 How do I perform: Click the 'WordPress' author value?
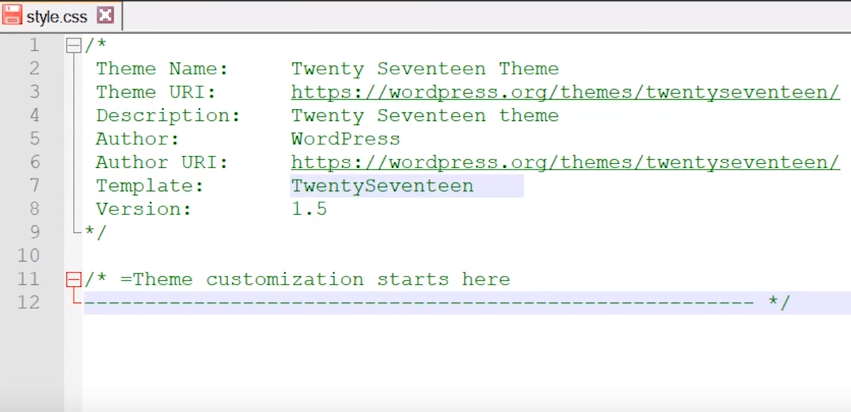[x=346, y=139]
